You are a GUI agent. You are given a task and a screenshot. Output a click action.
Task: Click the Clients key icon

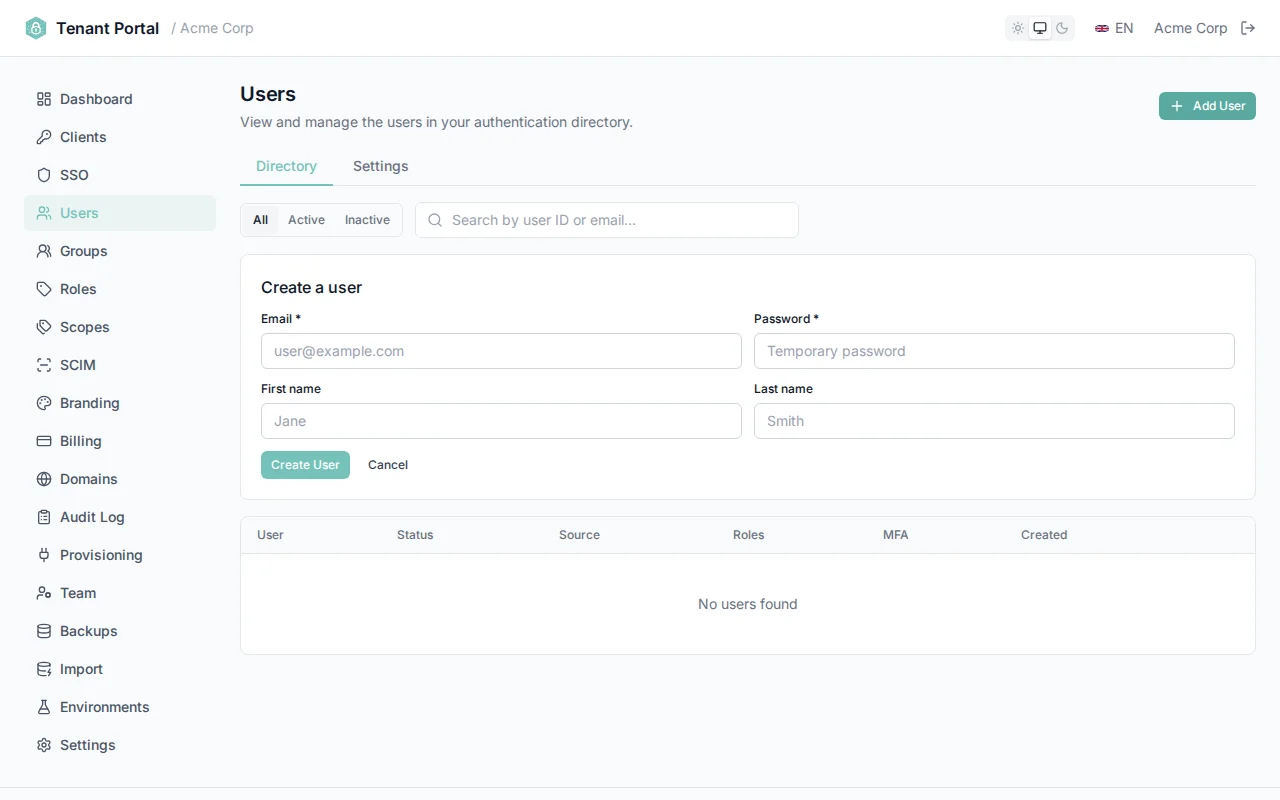click(44, 137)
